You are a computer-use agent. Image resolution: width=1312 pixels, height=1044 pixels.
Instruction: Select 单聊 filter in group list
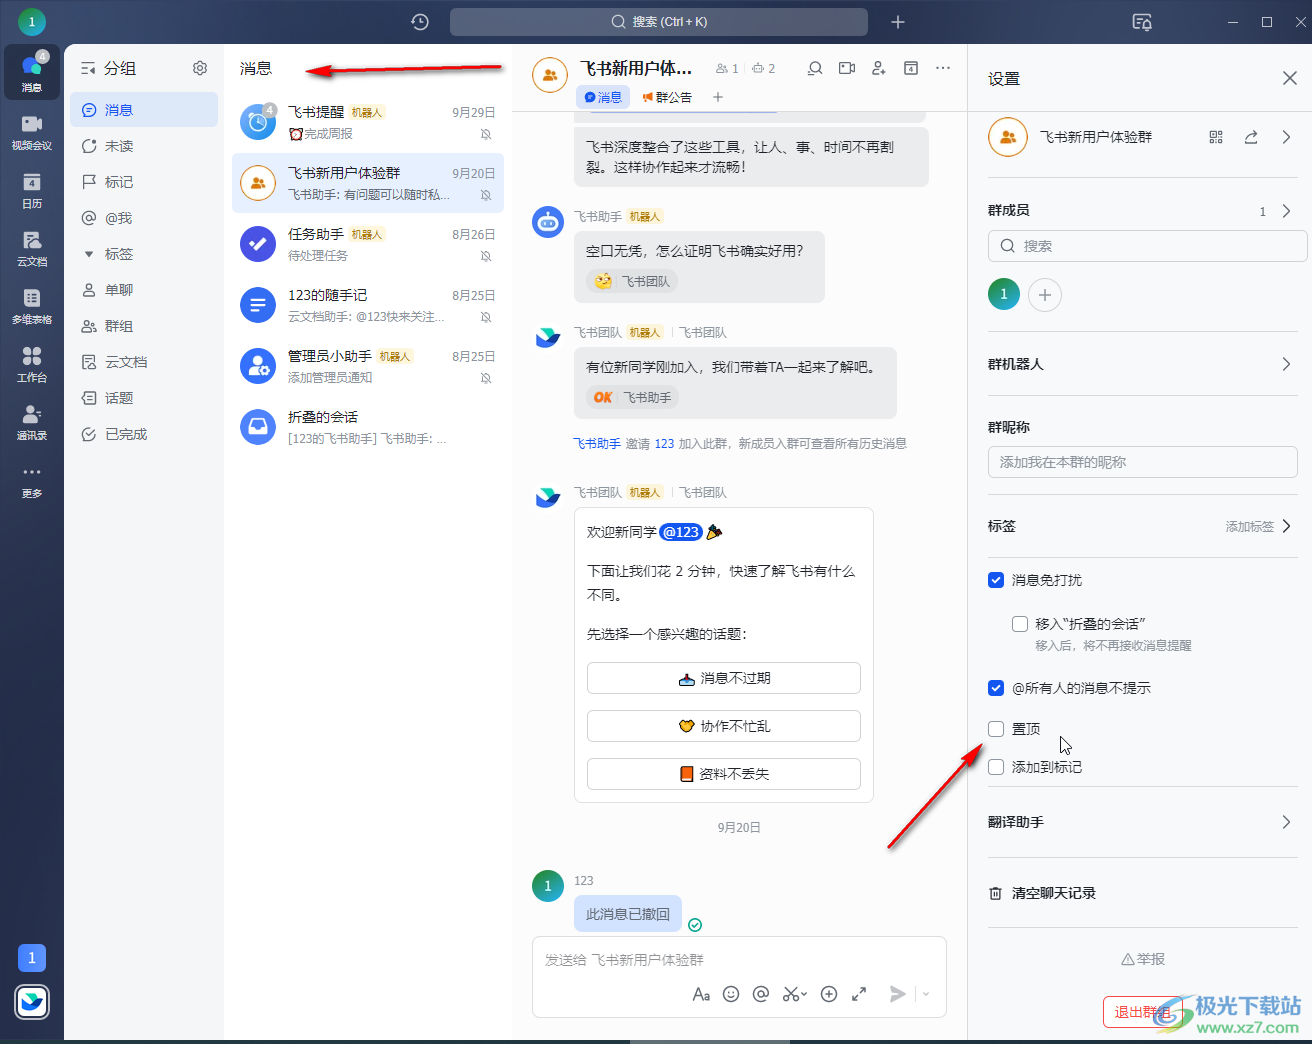144,290
